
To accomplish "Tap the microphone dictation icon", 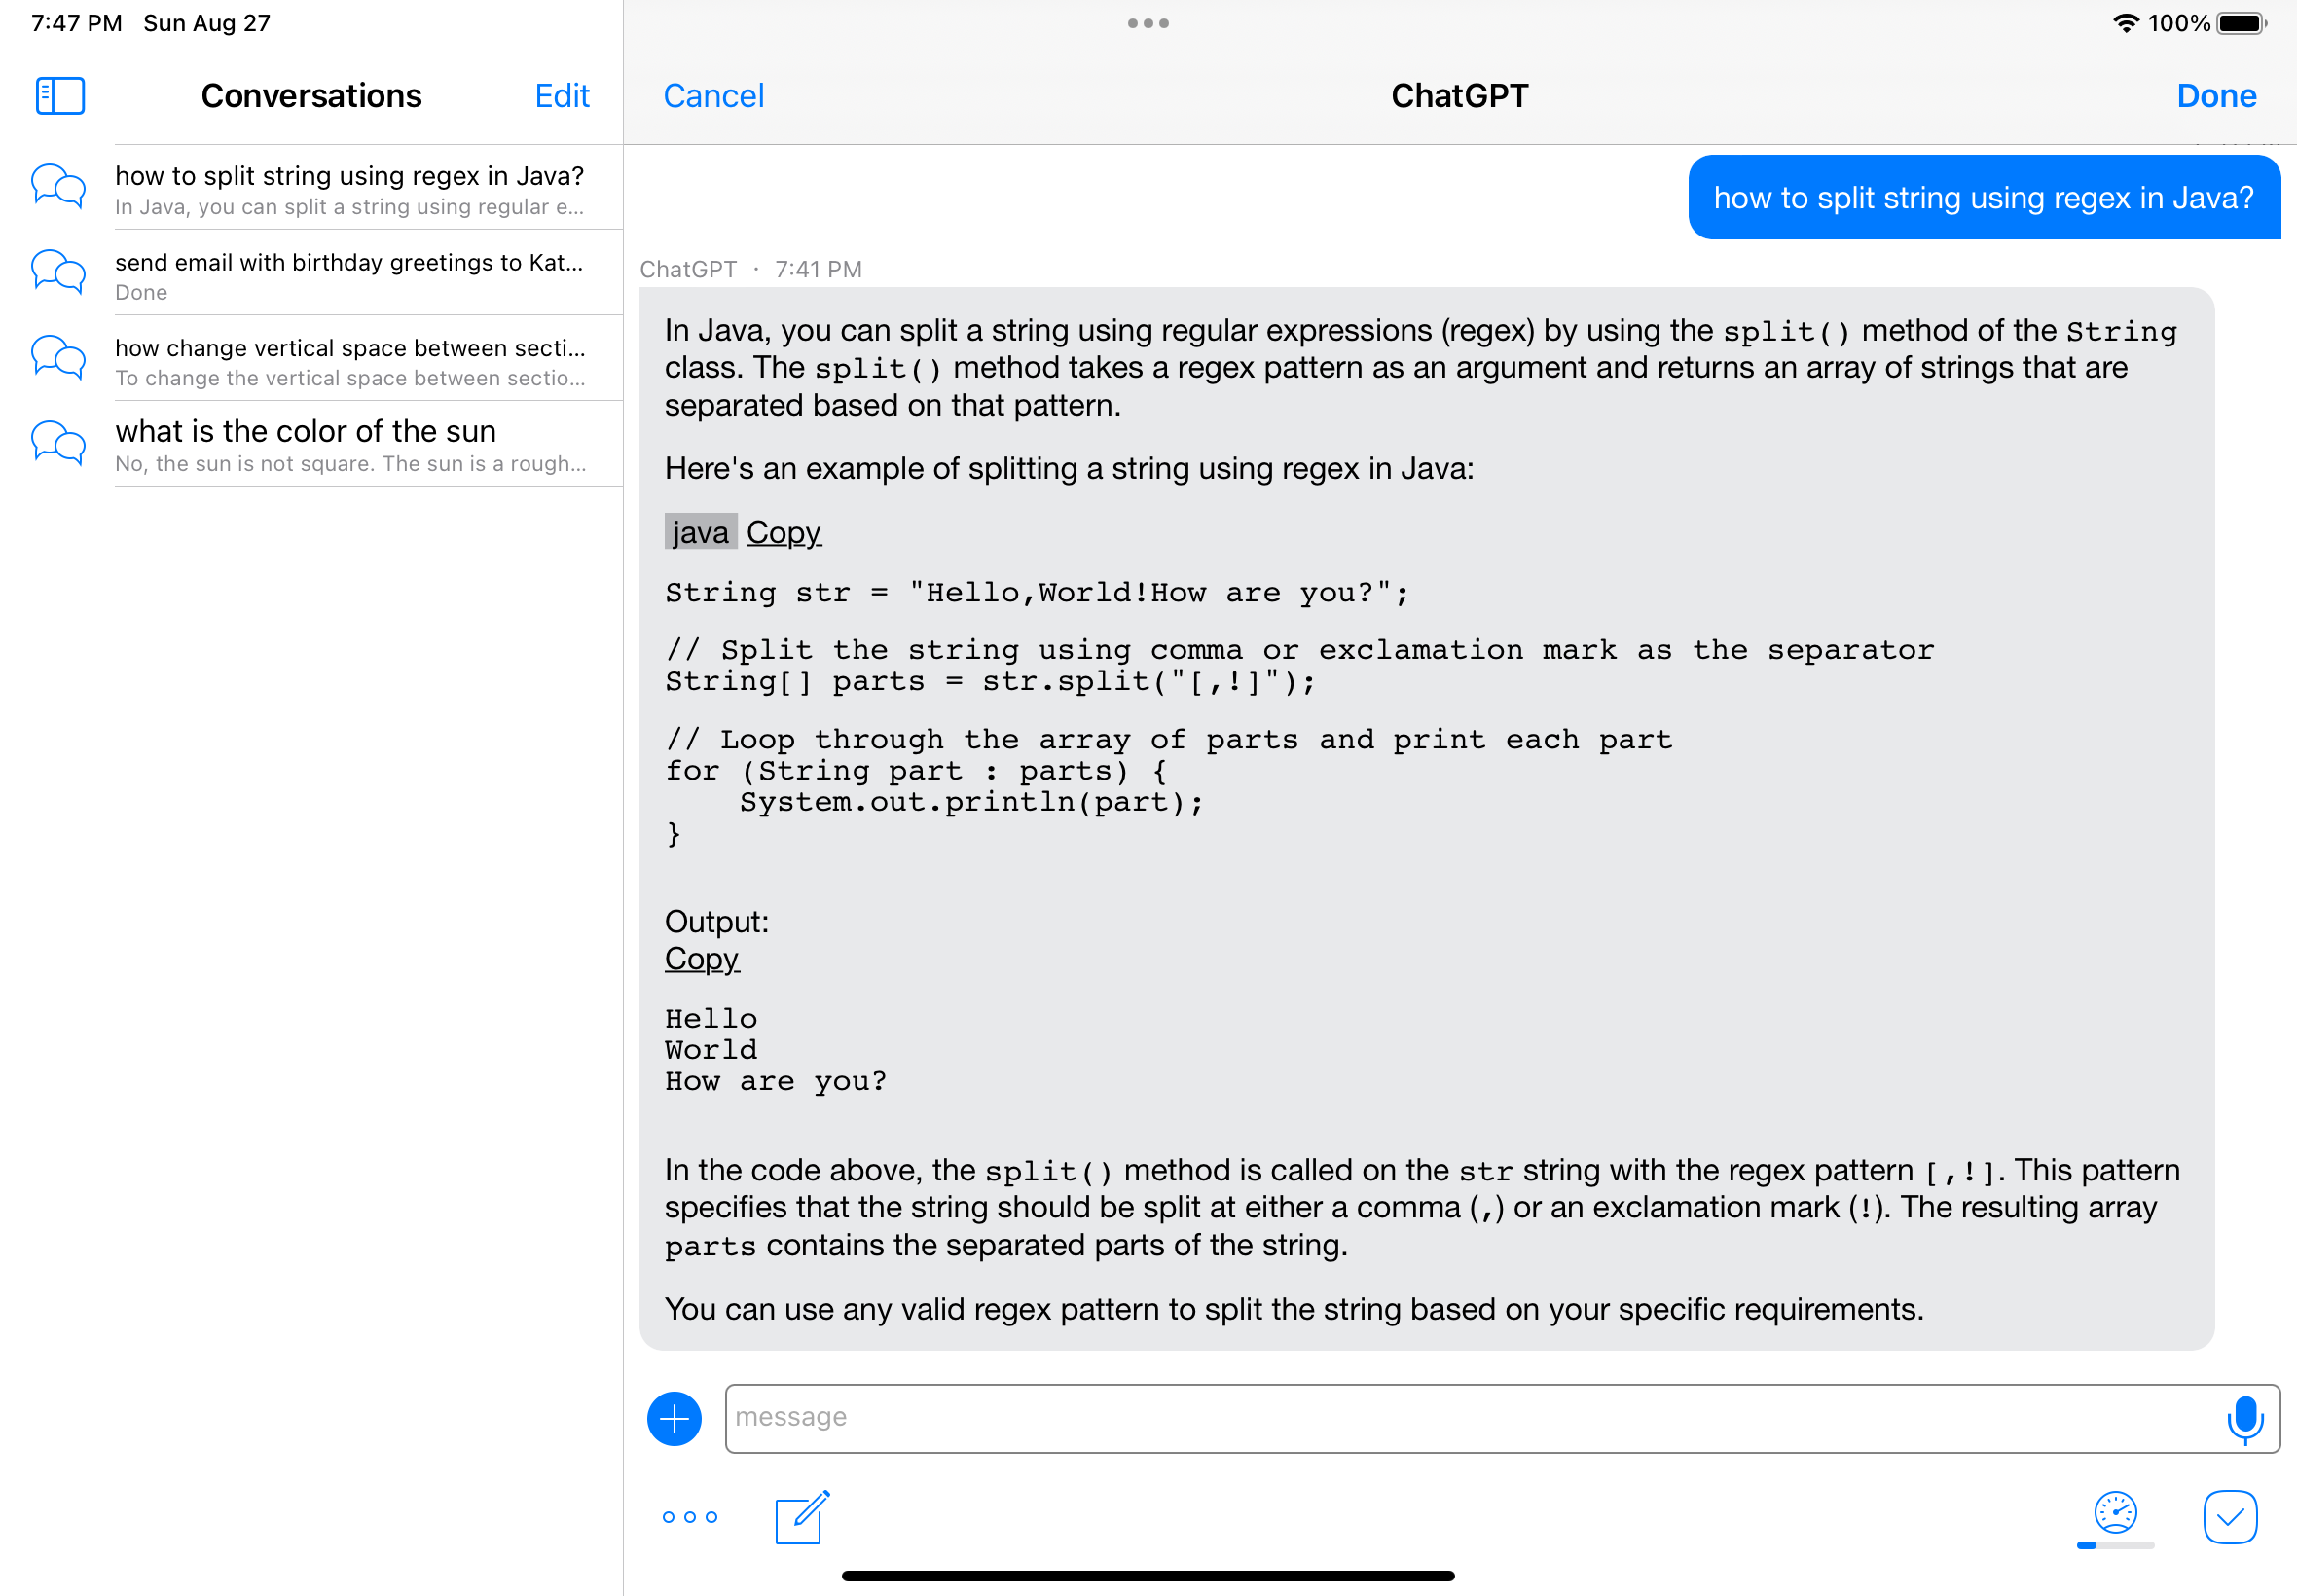I will coord(2244,1418).
